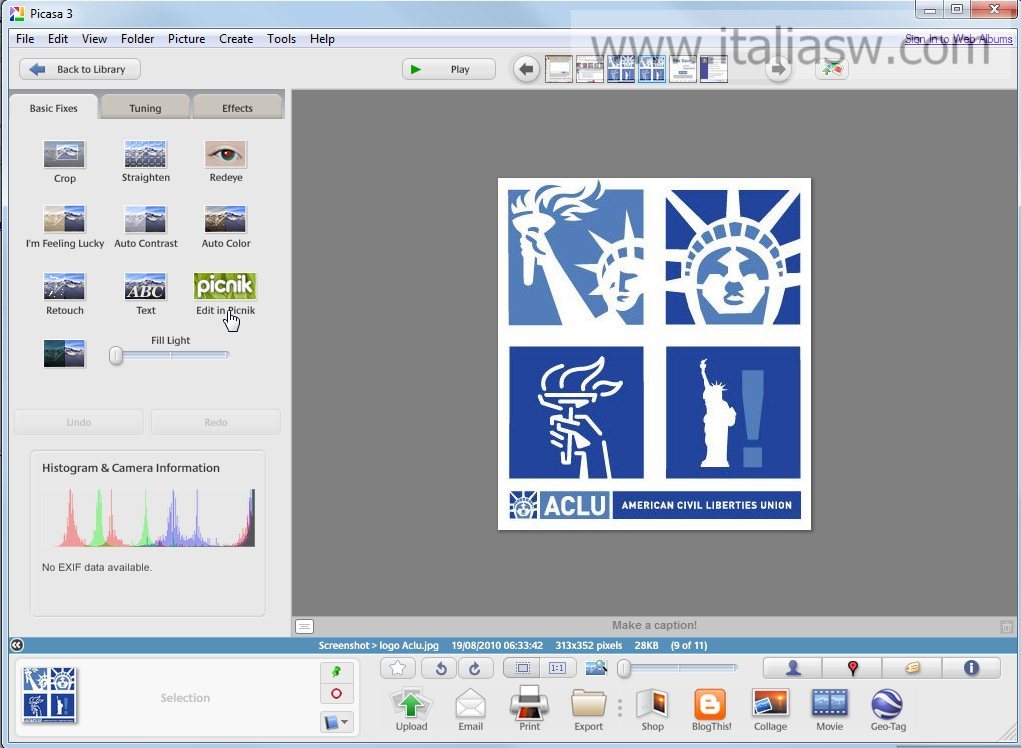Click the zoom magnifier photo icon
1021x748 pixels.
tap(596, 668)
